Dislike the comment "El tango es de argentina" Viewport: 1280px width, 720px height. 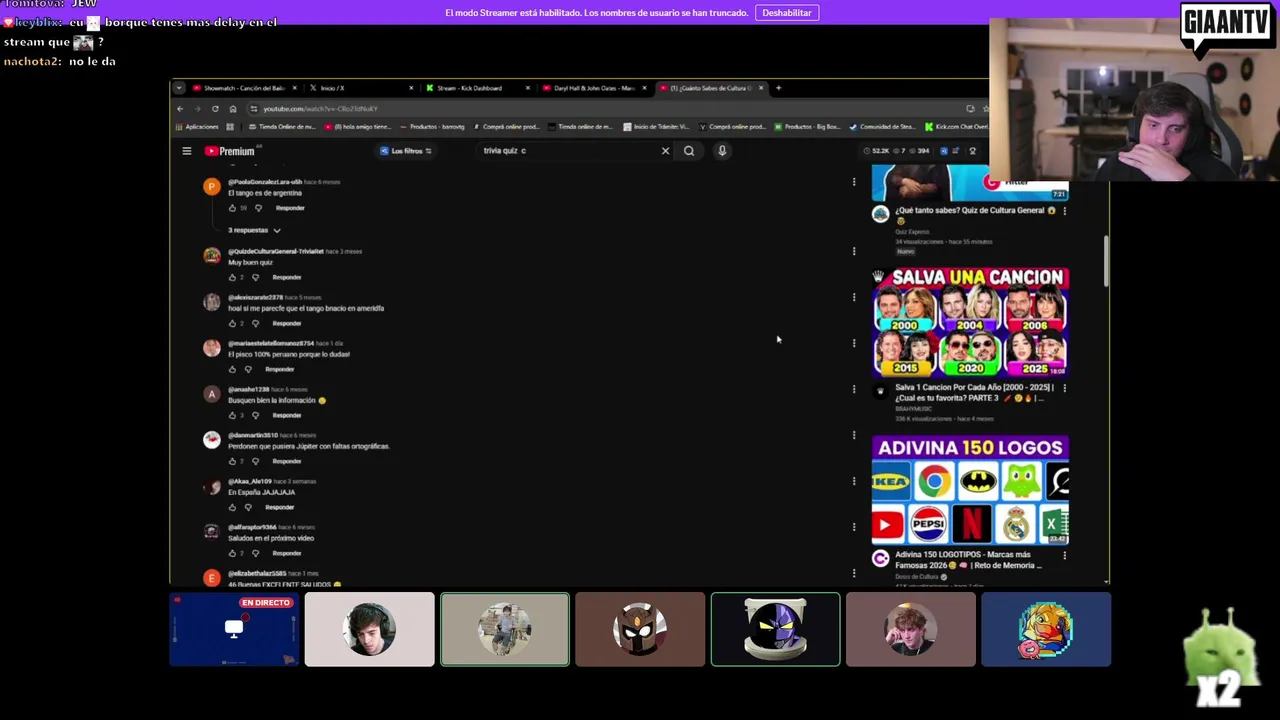(258, 208)
